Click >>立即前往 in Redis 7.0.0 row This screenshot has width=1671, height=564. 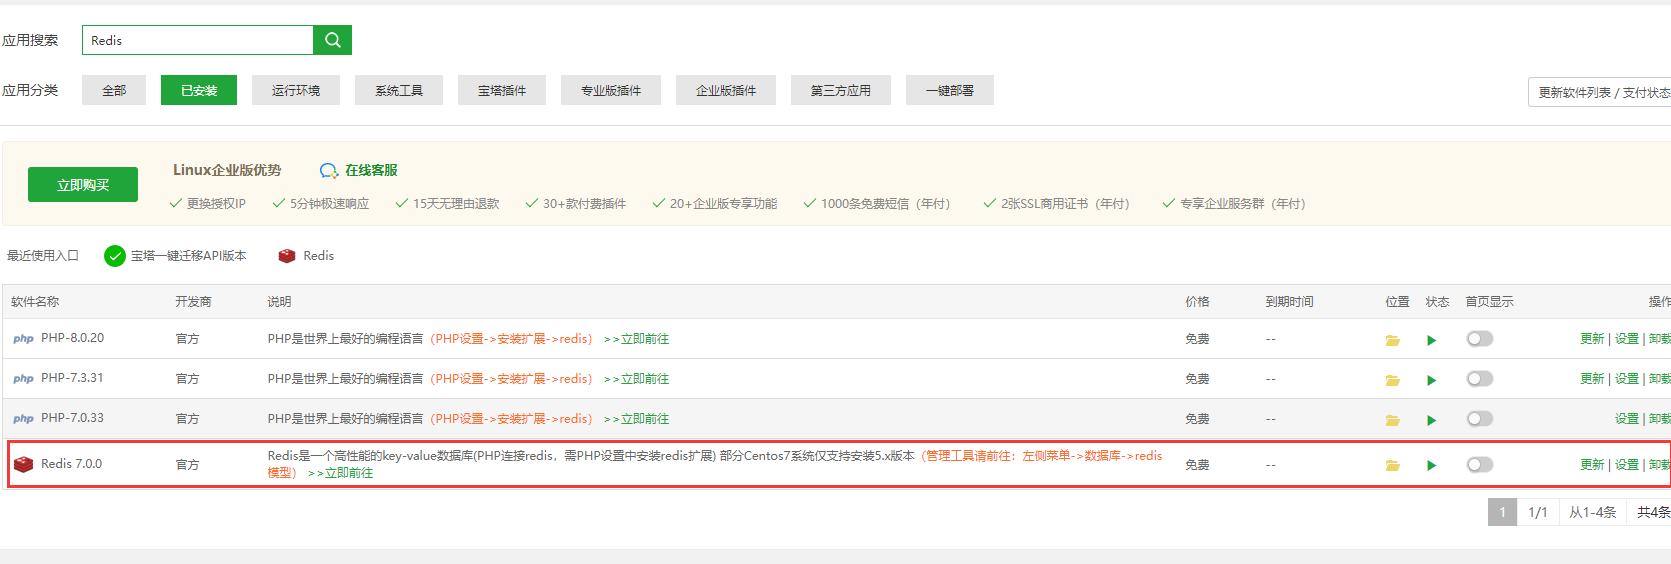click(340, 473)
